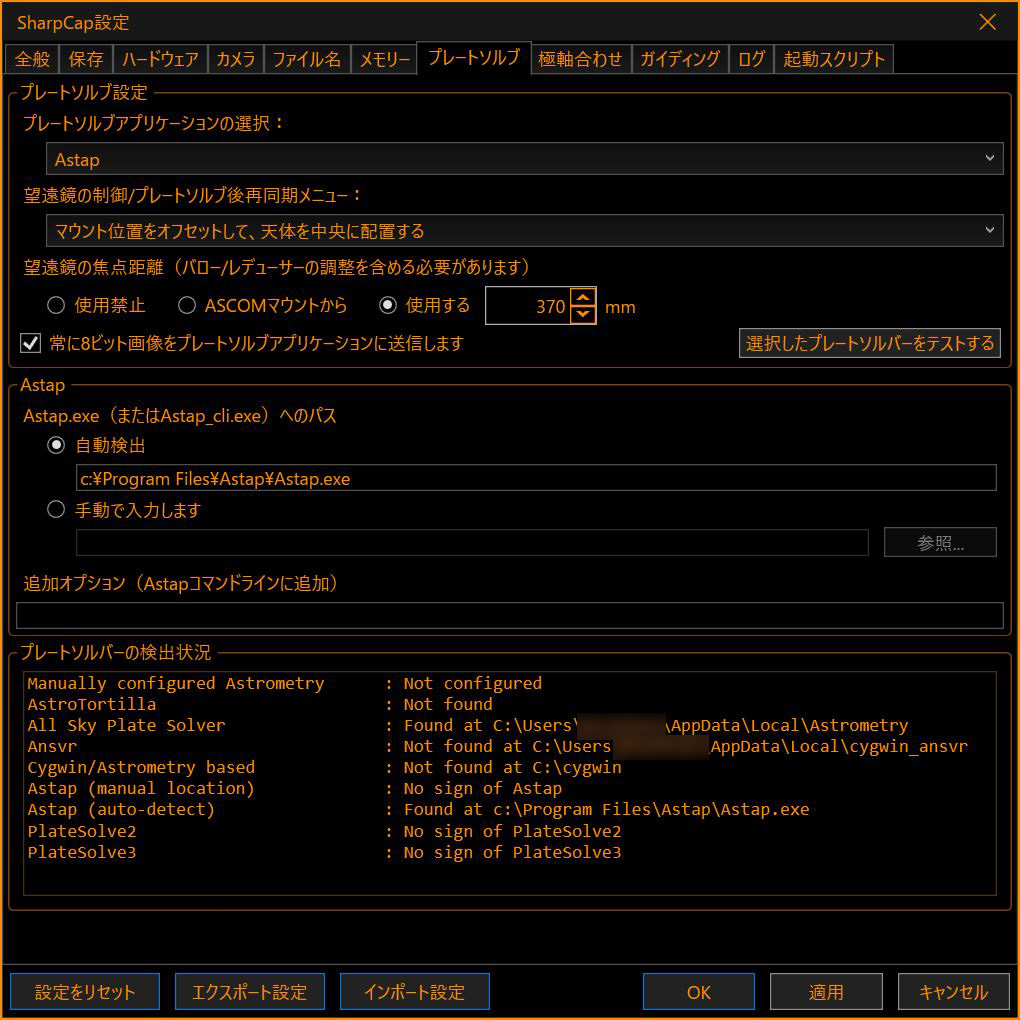Choose the ASCOMマウントから radio button

point(263,305)
